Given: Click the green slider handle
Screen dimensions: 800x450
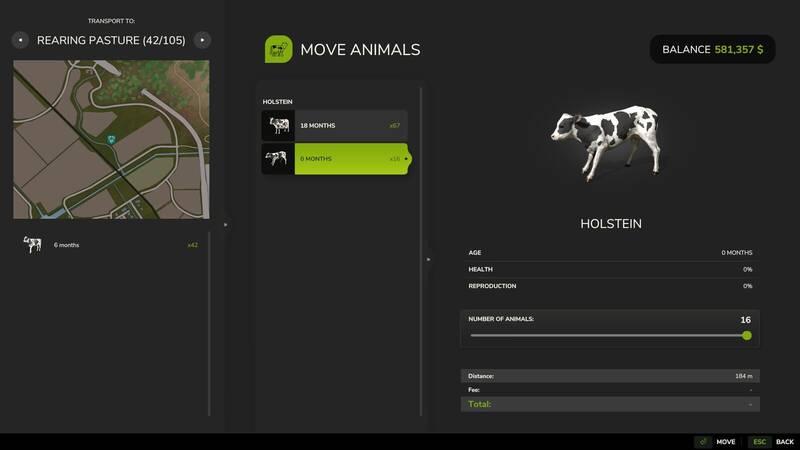Looking at the screenshot, I should click(747, 336).
